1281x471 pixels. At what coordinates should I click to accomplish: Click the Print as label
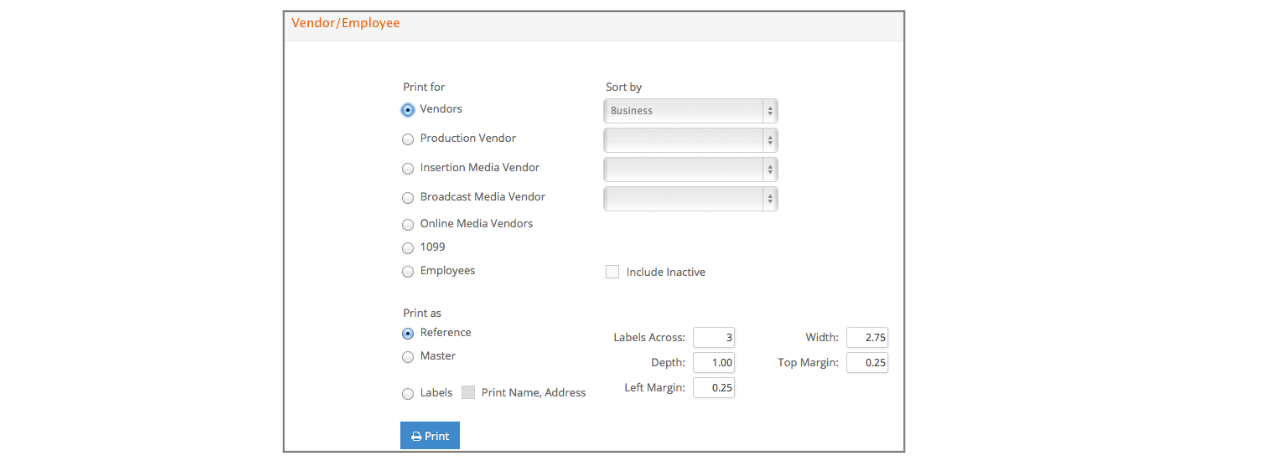click(x=422, y=313)
